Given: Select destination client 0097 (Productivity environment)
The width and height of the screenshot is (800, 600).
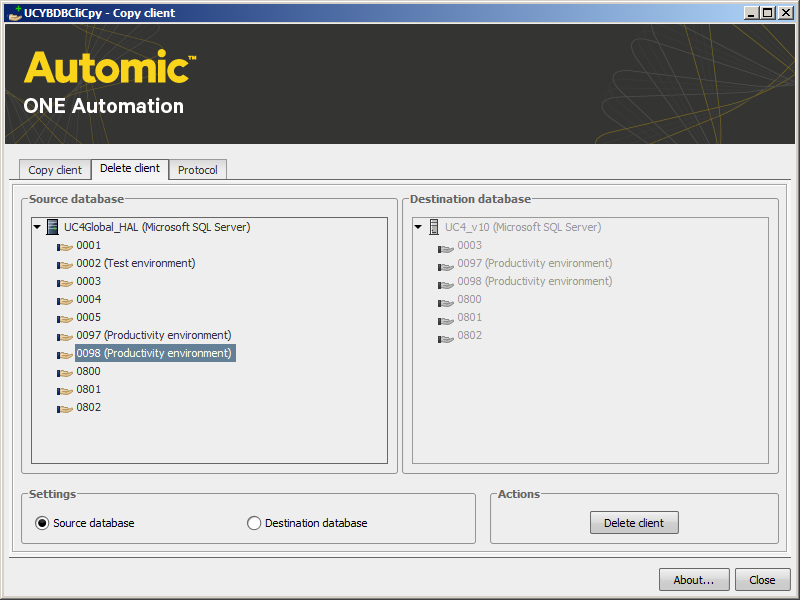Looking at the screenshot, I should pos(535,263).
